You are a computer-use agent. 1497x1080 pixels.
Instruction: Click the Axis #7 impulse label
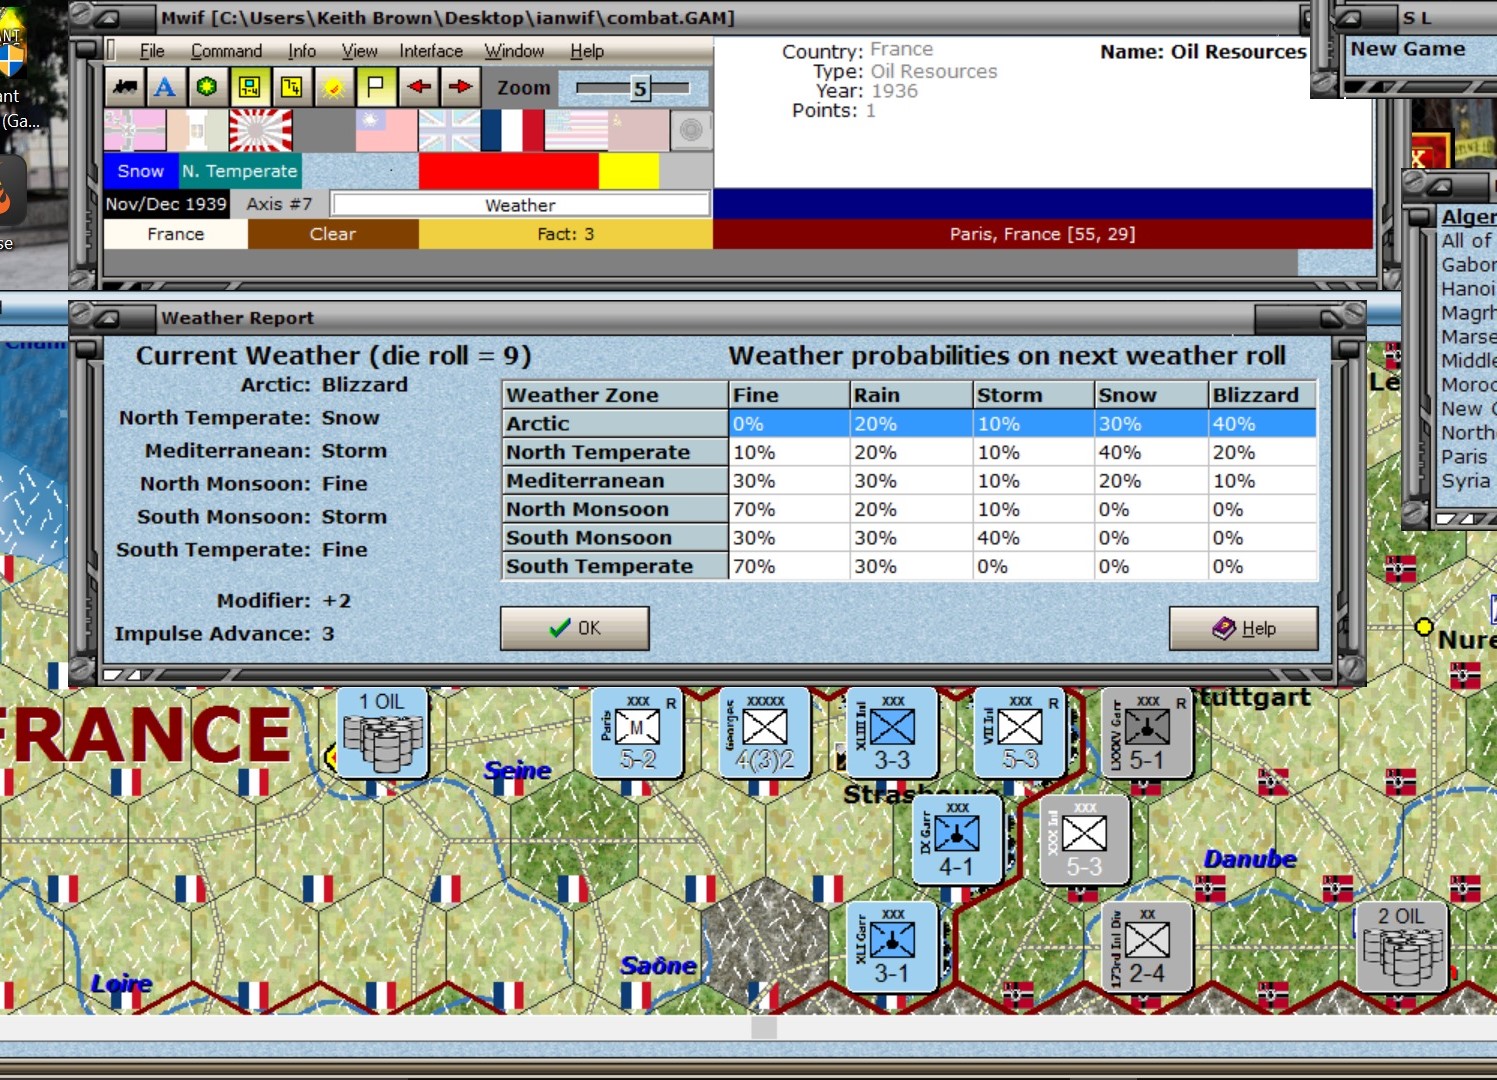pyautogui.click(x=279, y=204)
